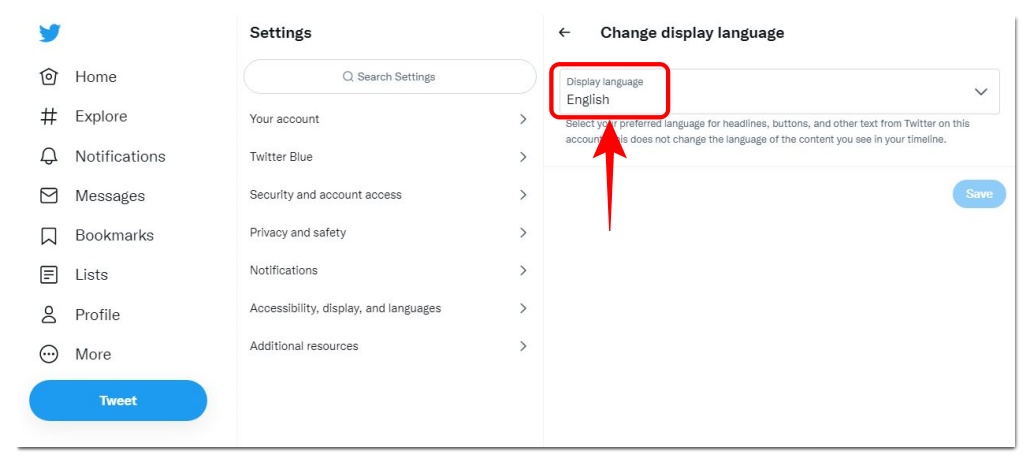This screenshot has width=1030, height=462.
Task: Click the Search Settings field
Action: click(390, 77)
